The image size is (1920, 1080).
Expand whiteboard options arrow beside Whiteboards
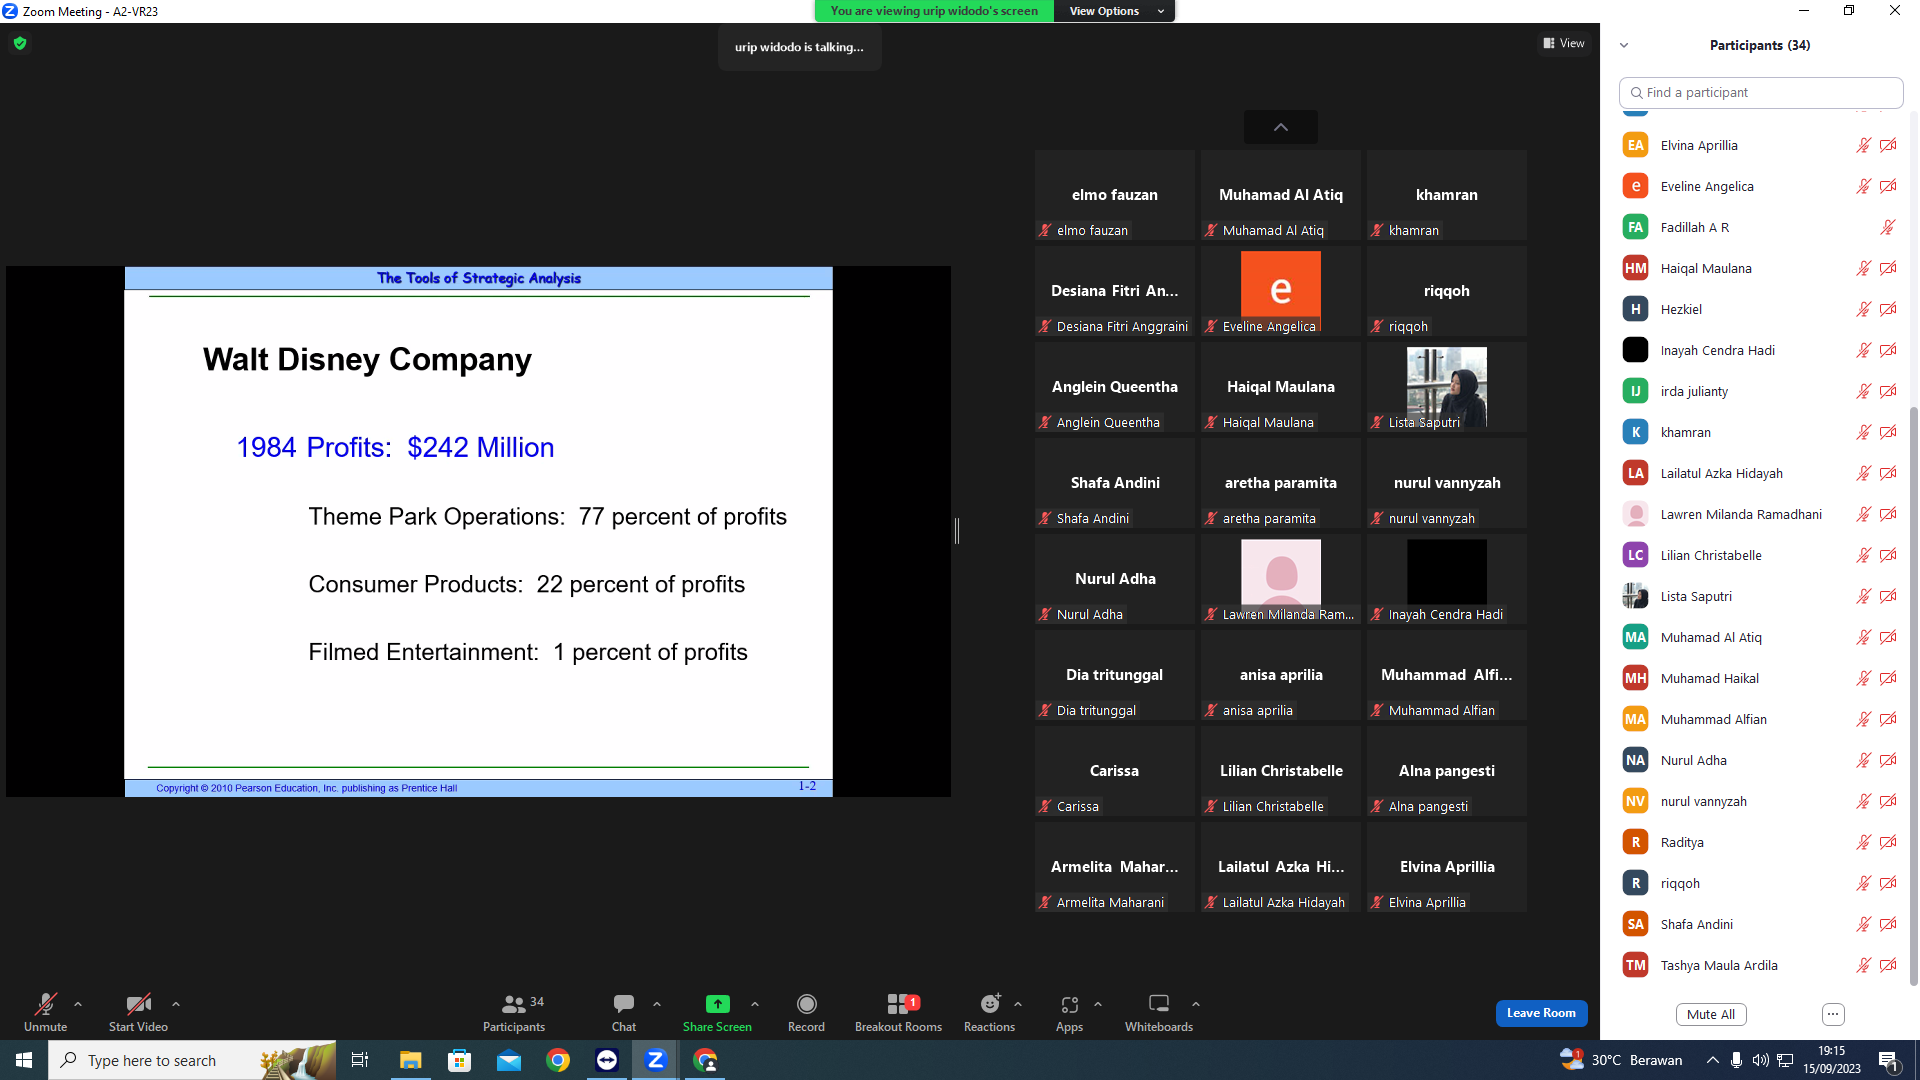[x=1196, y=1004]
